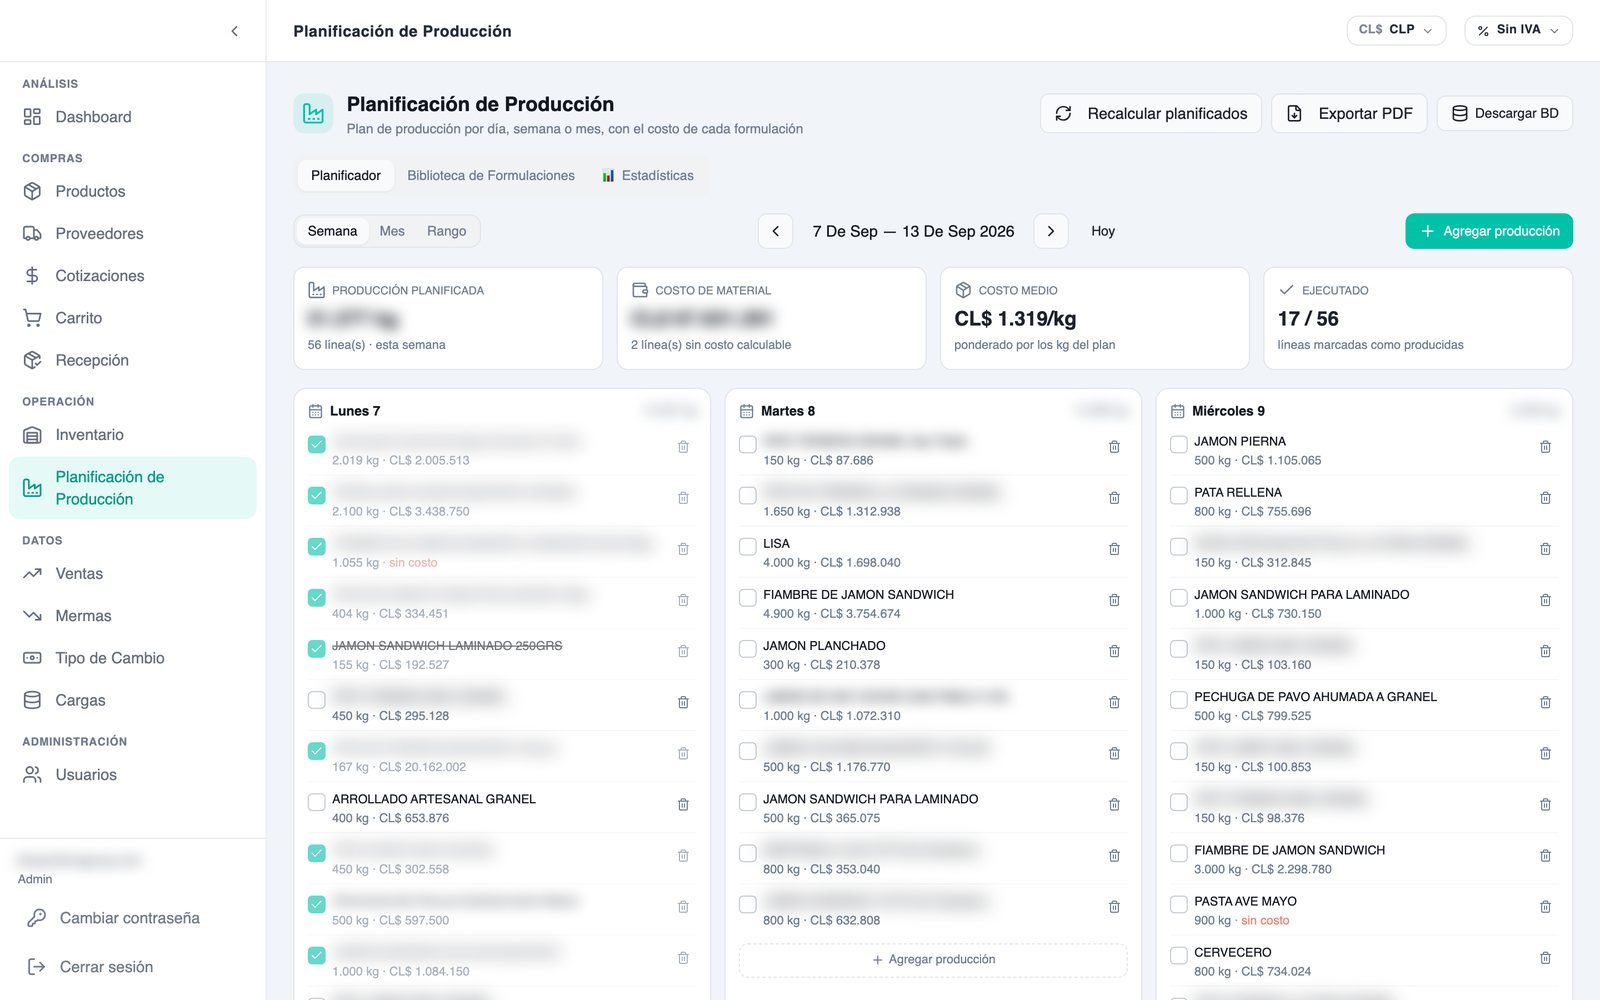Mark FIAMBRE DE JAMON SANDWICH 4.900 kg done
The image size is (1600, 1000).
[x=748, y=597]
